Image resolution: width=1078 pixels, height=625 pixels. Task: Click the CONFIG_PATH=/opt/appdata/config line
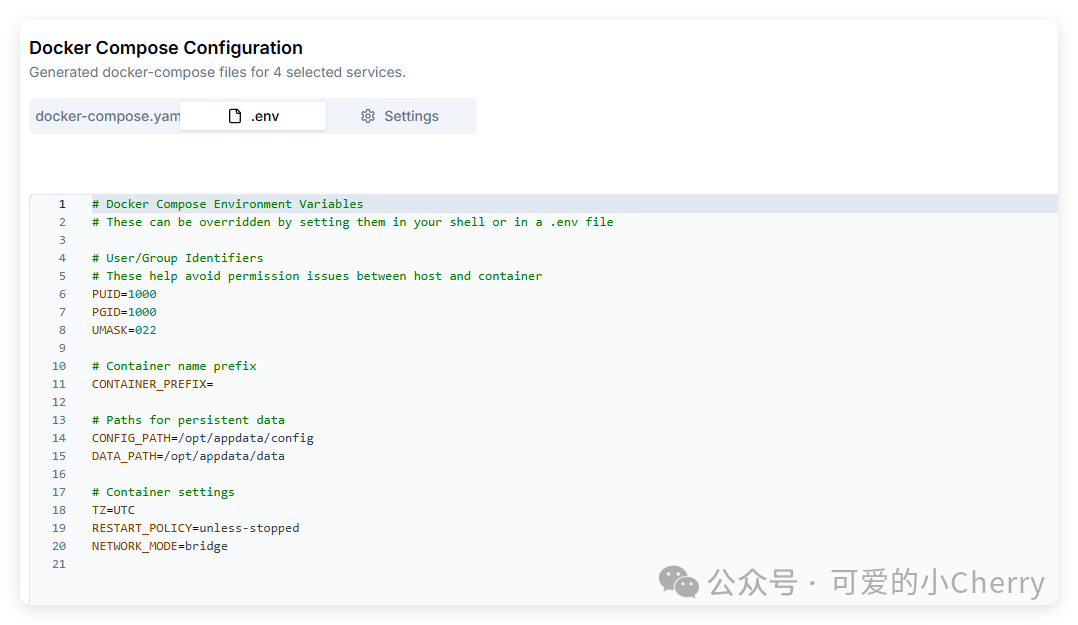pyautogui.click(x=203, y=438)
